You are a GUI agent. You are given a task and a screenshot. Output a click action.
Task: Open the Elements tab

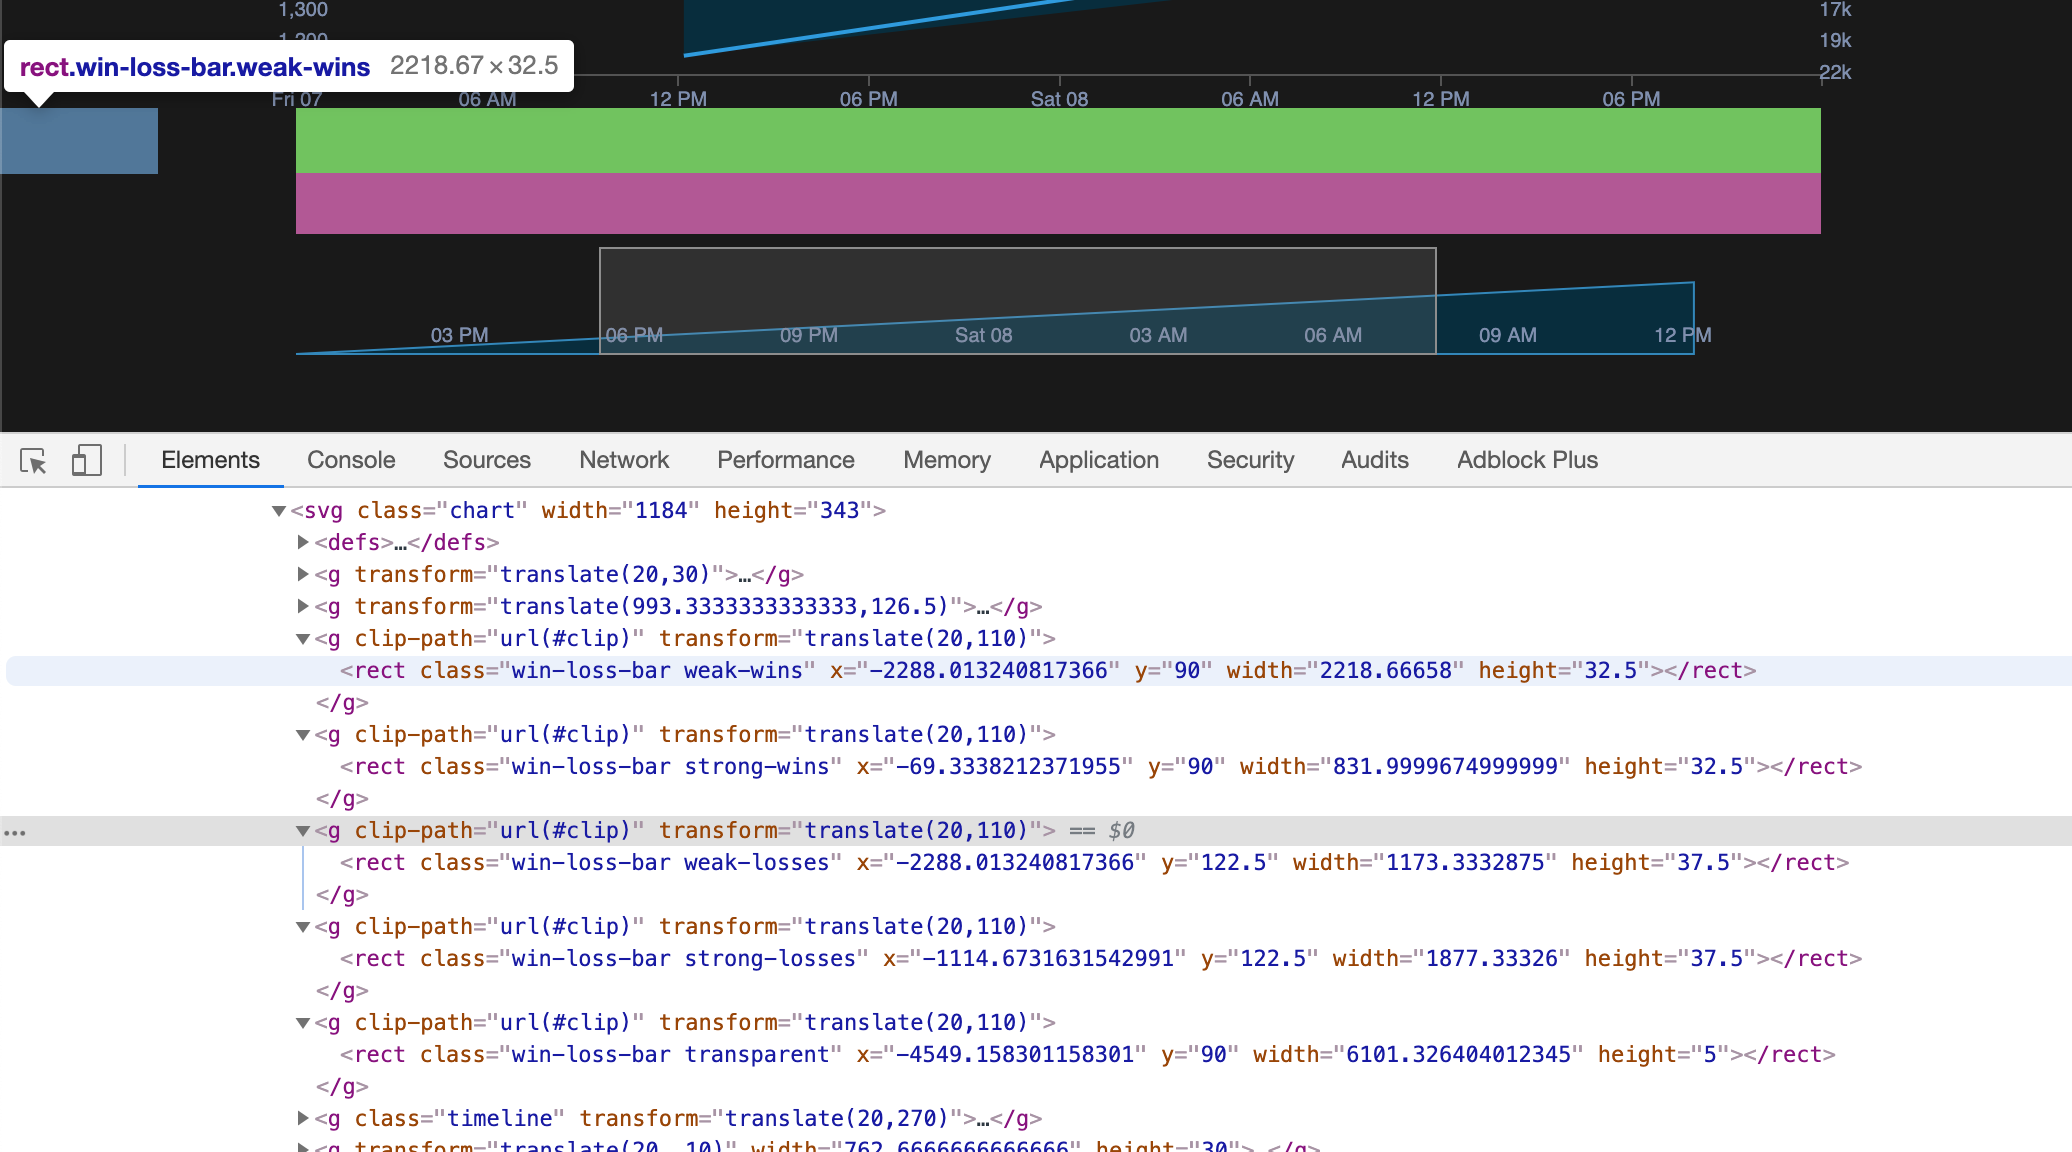[x=210, y=460]
